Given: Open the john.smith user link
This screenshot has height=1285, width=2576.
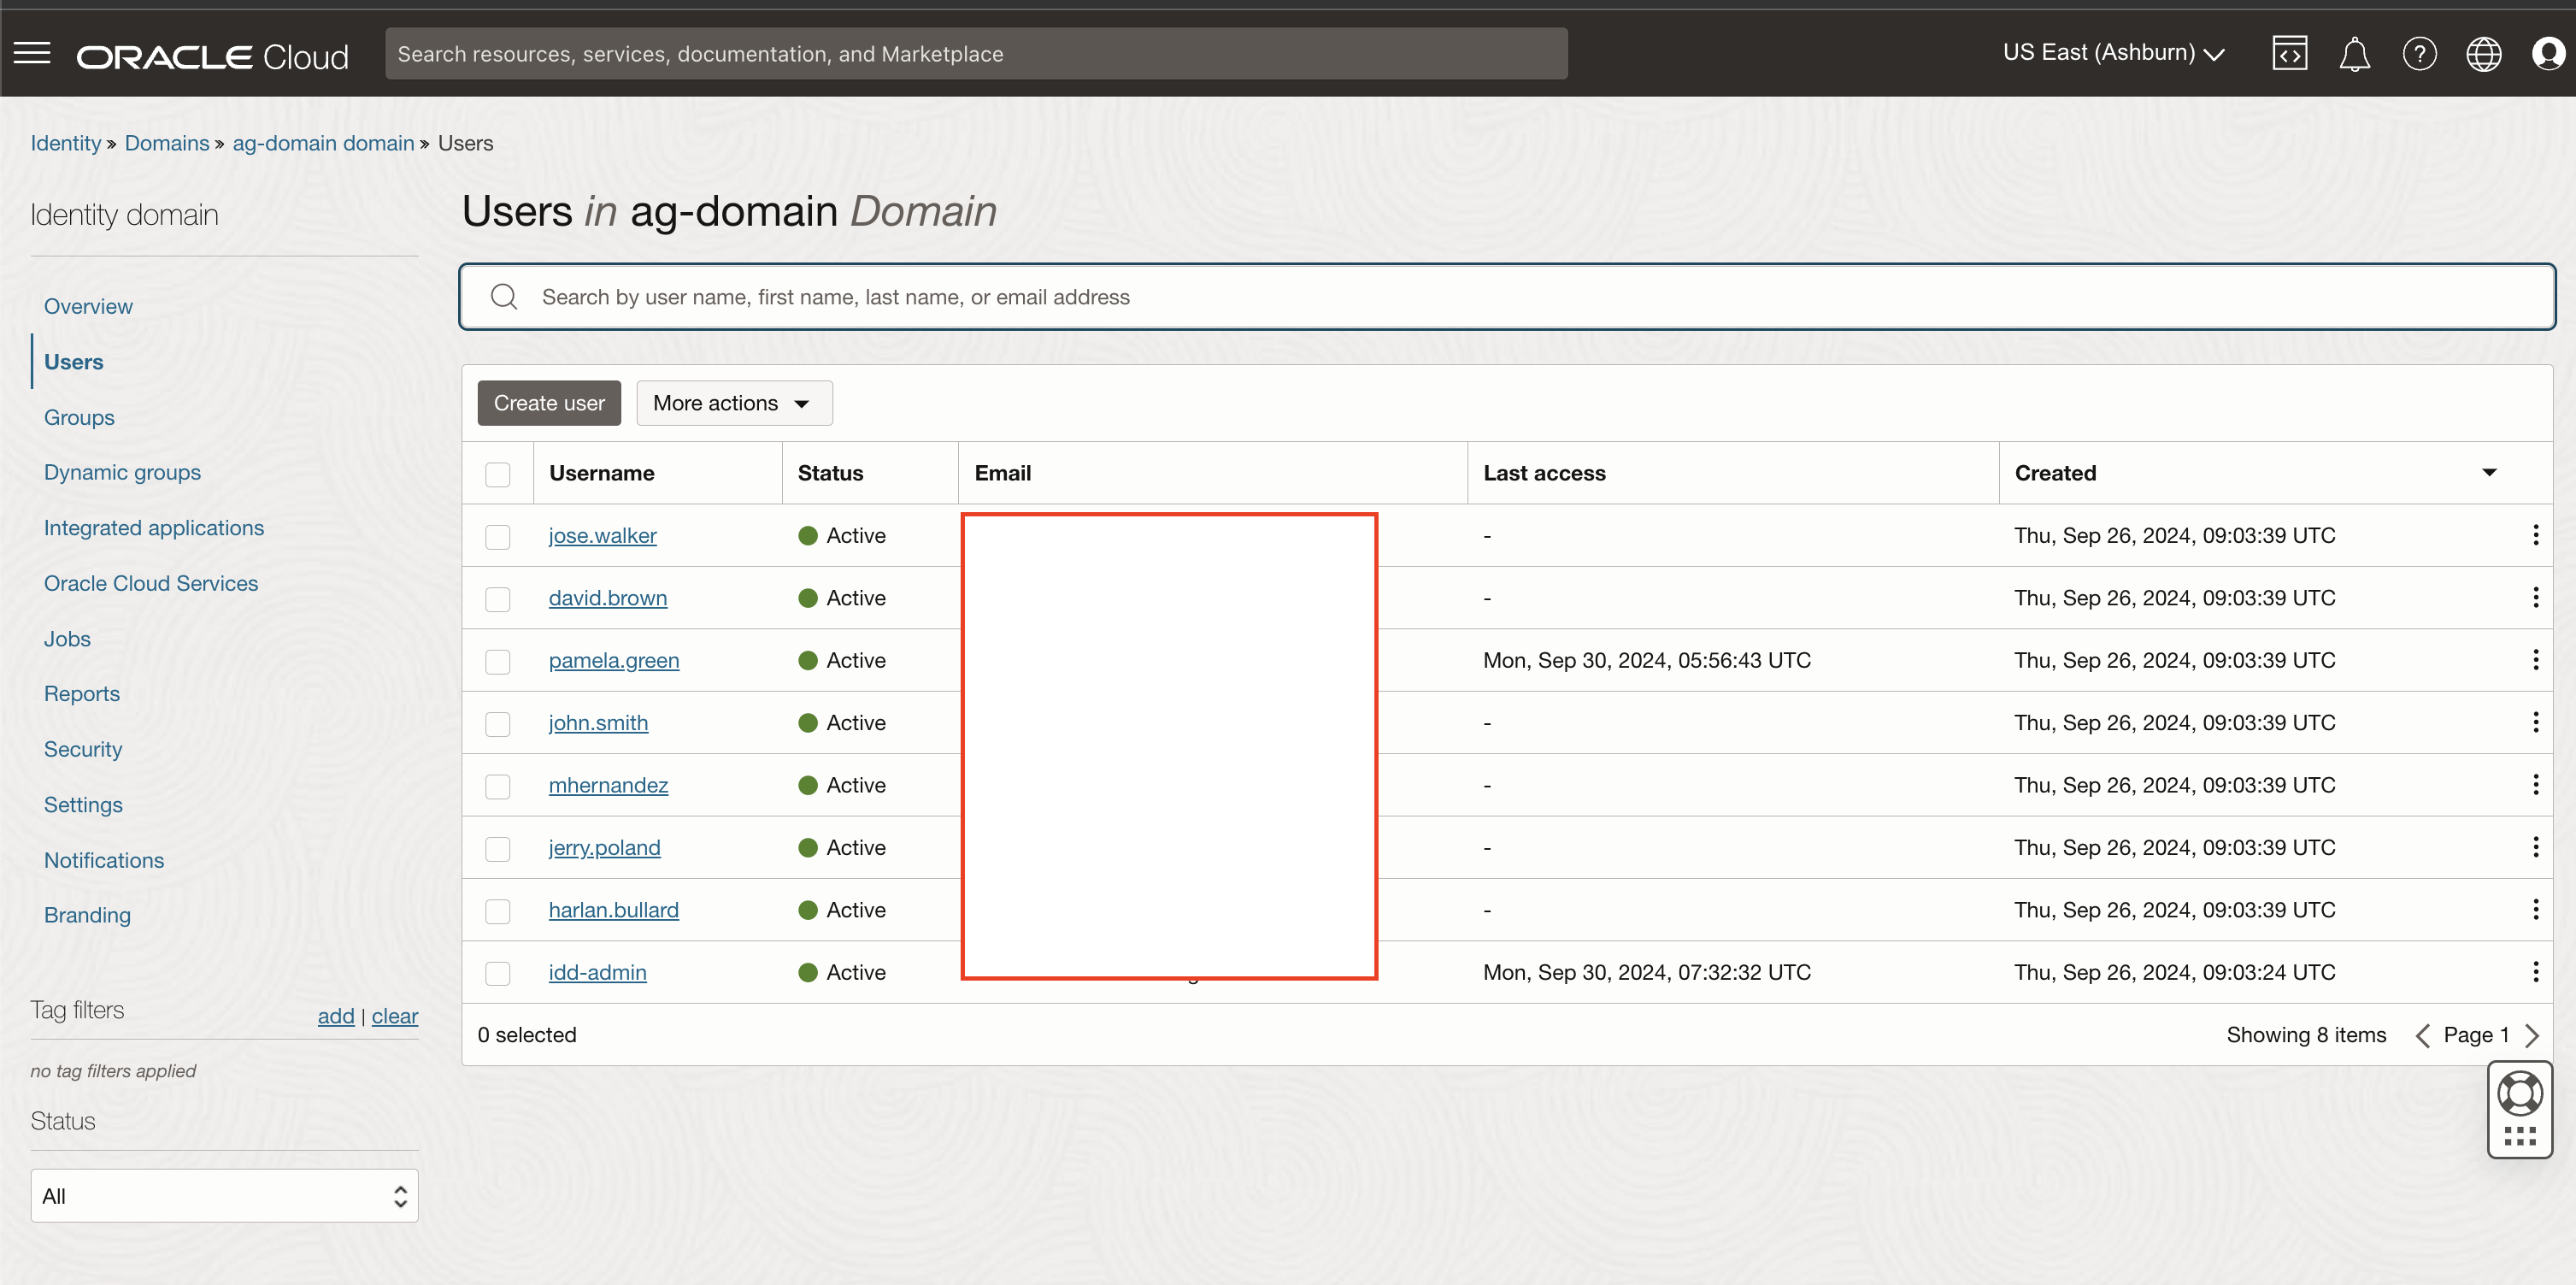Looking at the screenshot, I should (598, 722).
